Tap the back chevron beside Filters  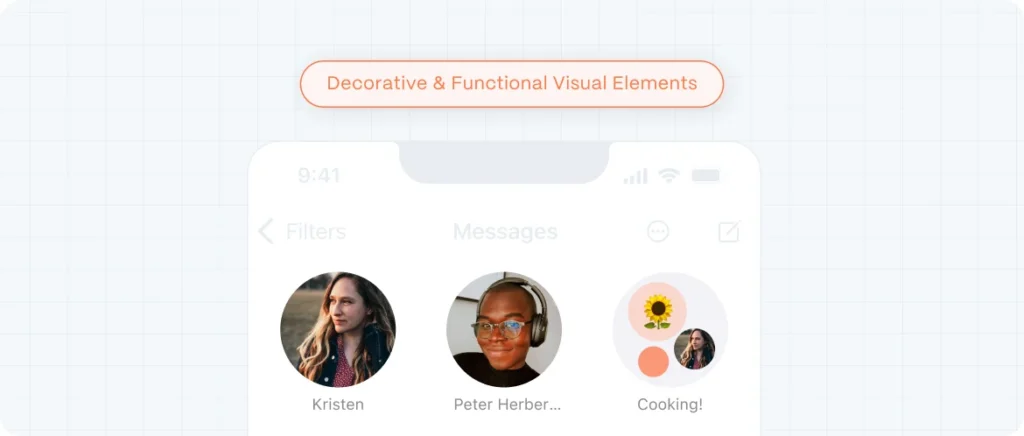point(265,231)
